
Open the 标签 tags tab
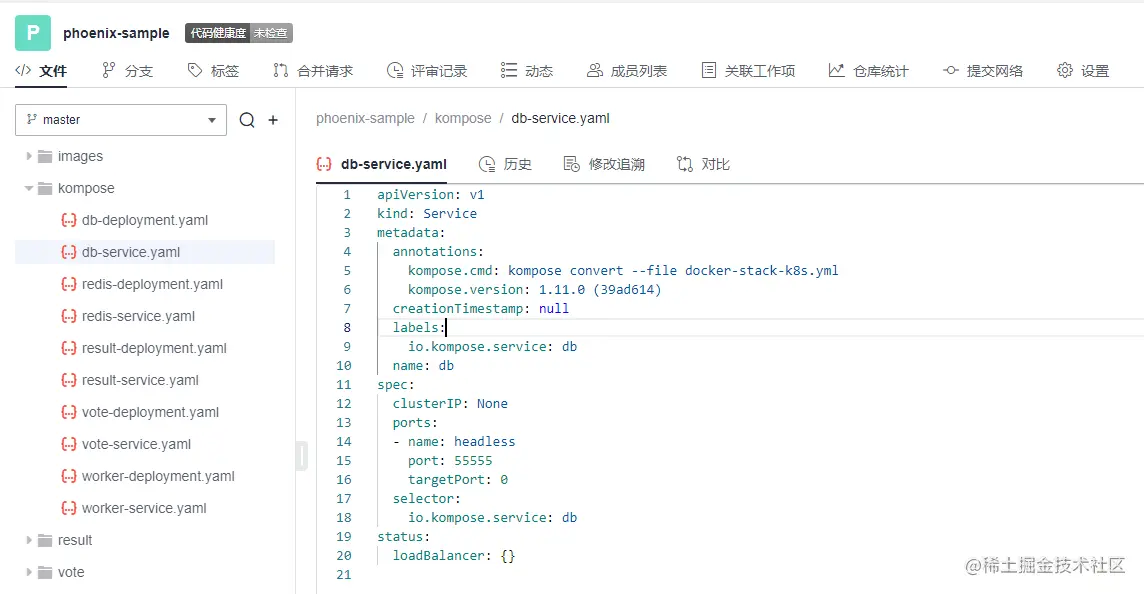click(213, 71)
